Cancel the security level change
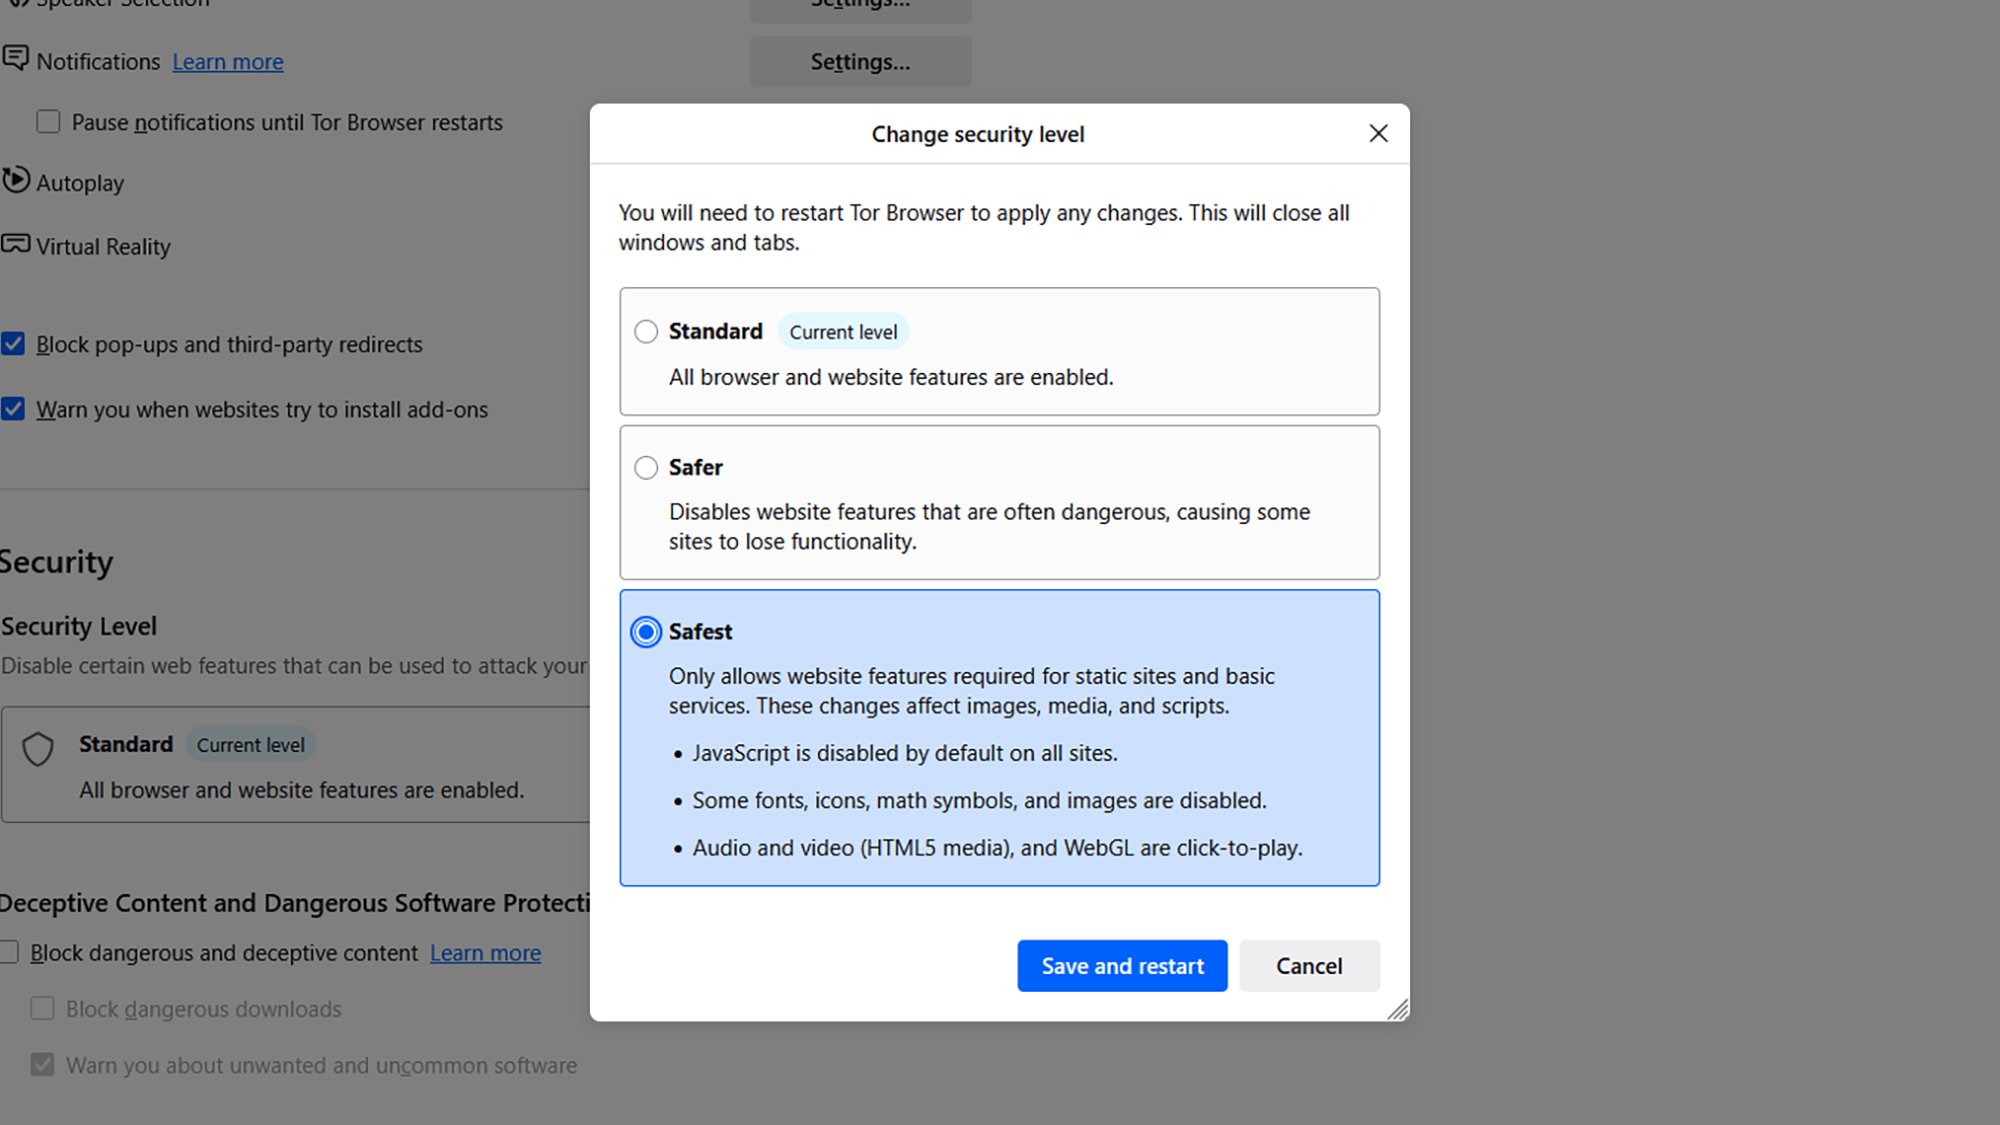Image resolution: width=2000 pixels, height=1125 pixels. tap(1309, 966)
